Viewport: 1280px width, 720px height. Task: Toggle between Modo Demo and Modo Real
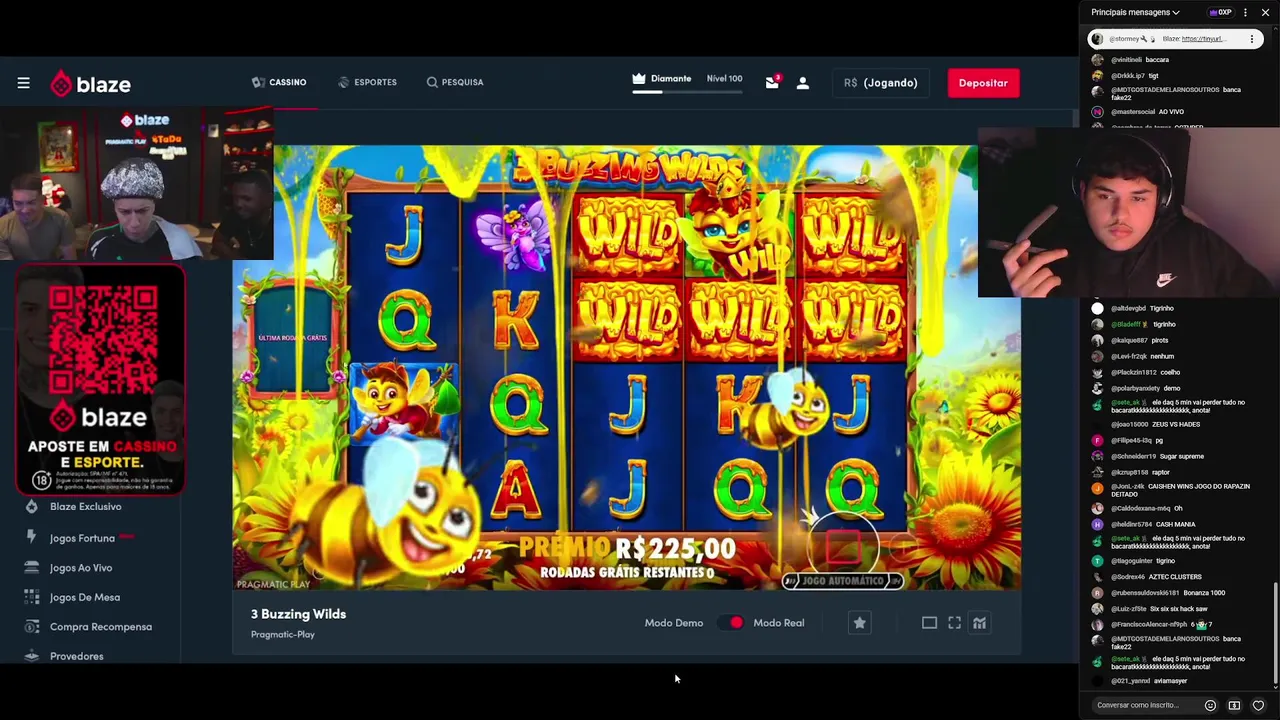pyautogui.click(x=729, y=623)
